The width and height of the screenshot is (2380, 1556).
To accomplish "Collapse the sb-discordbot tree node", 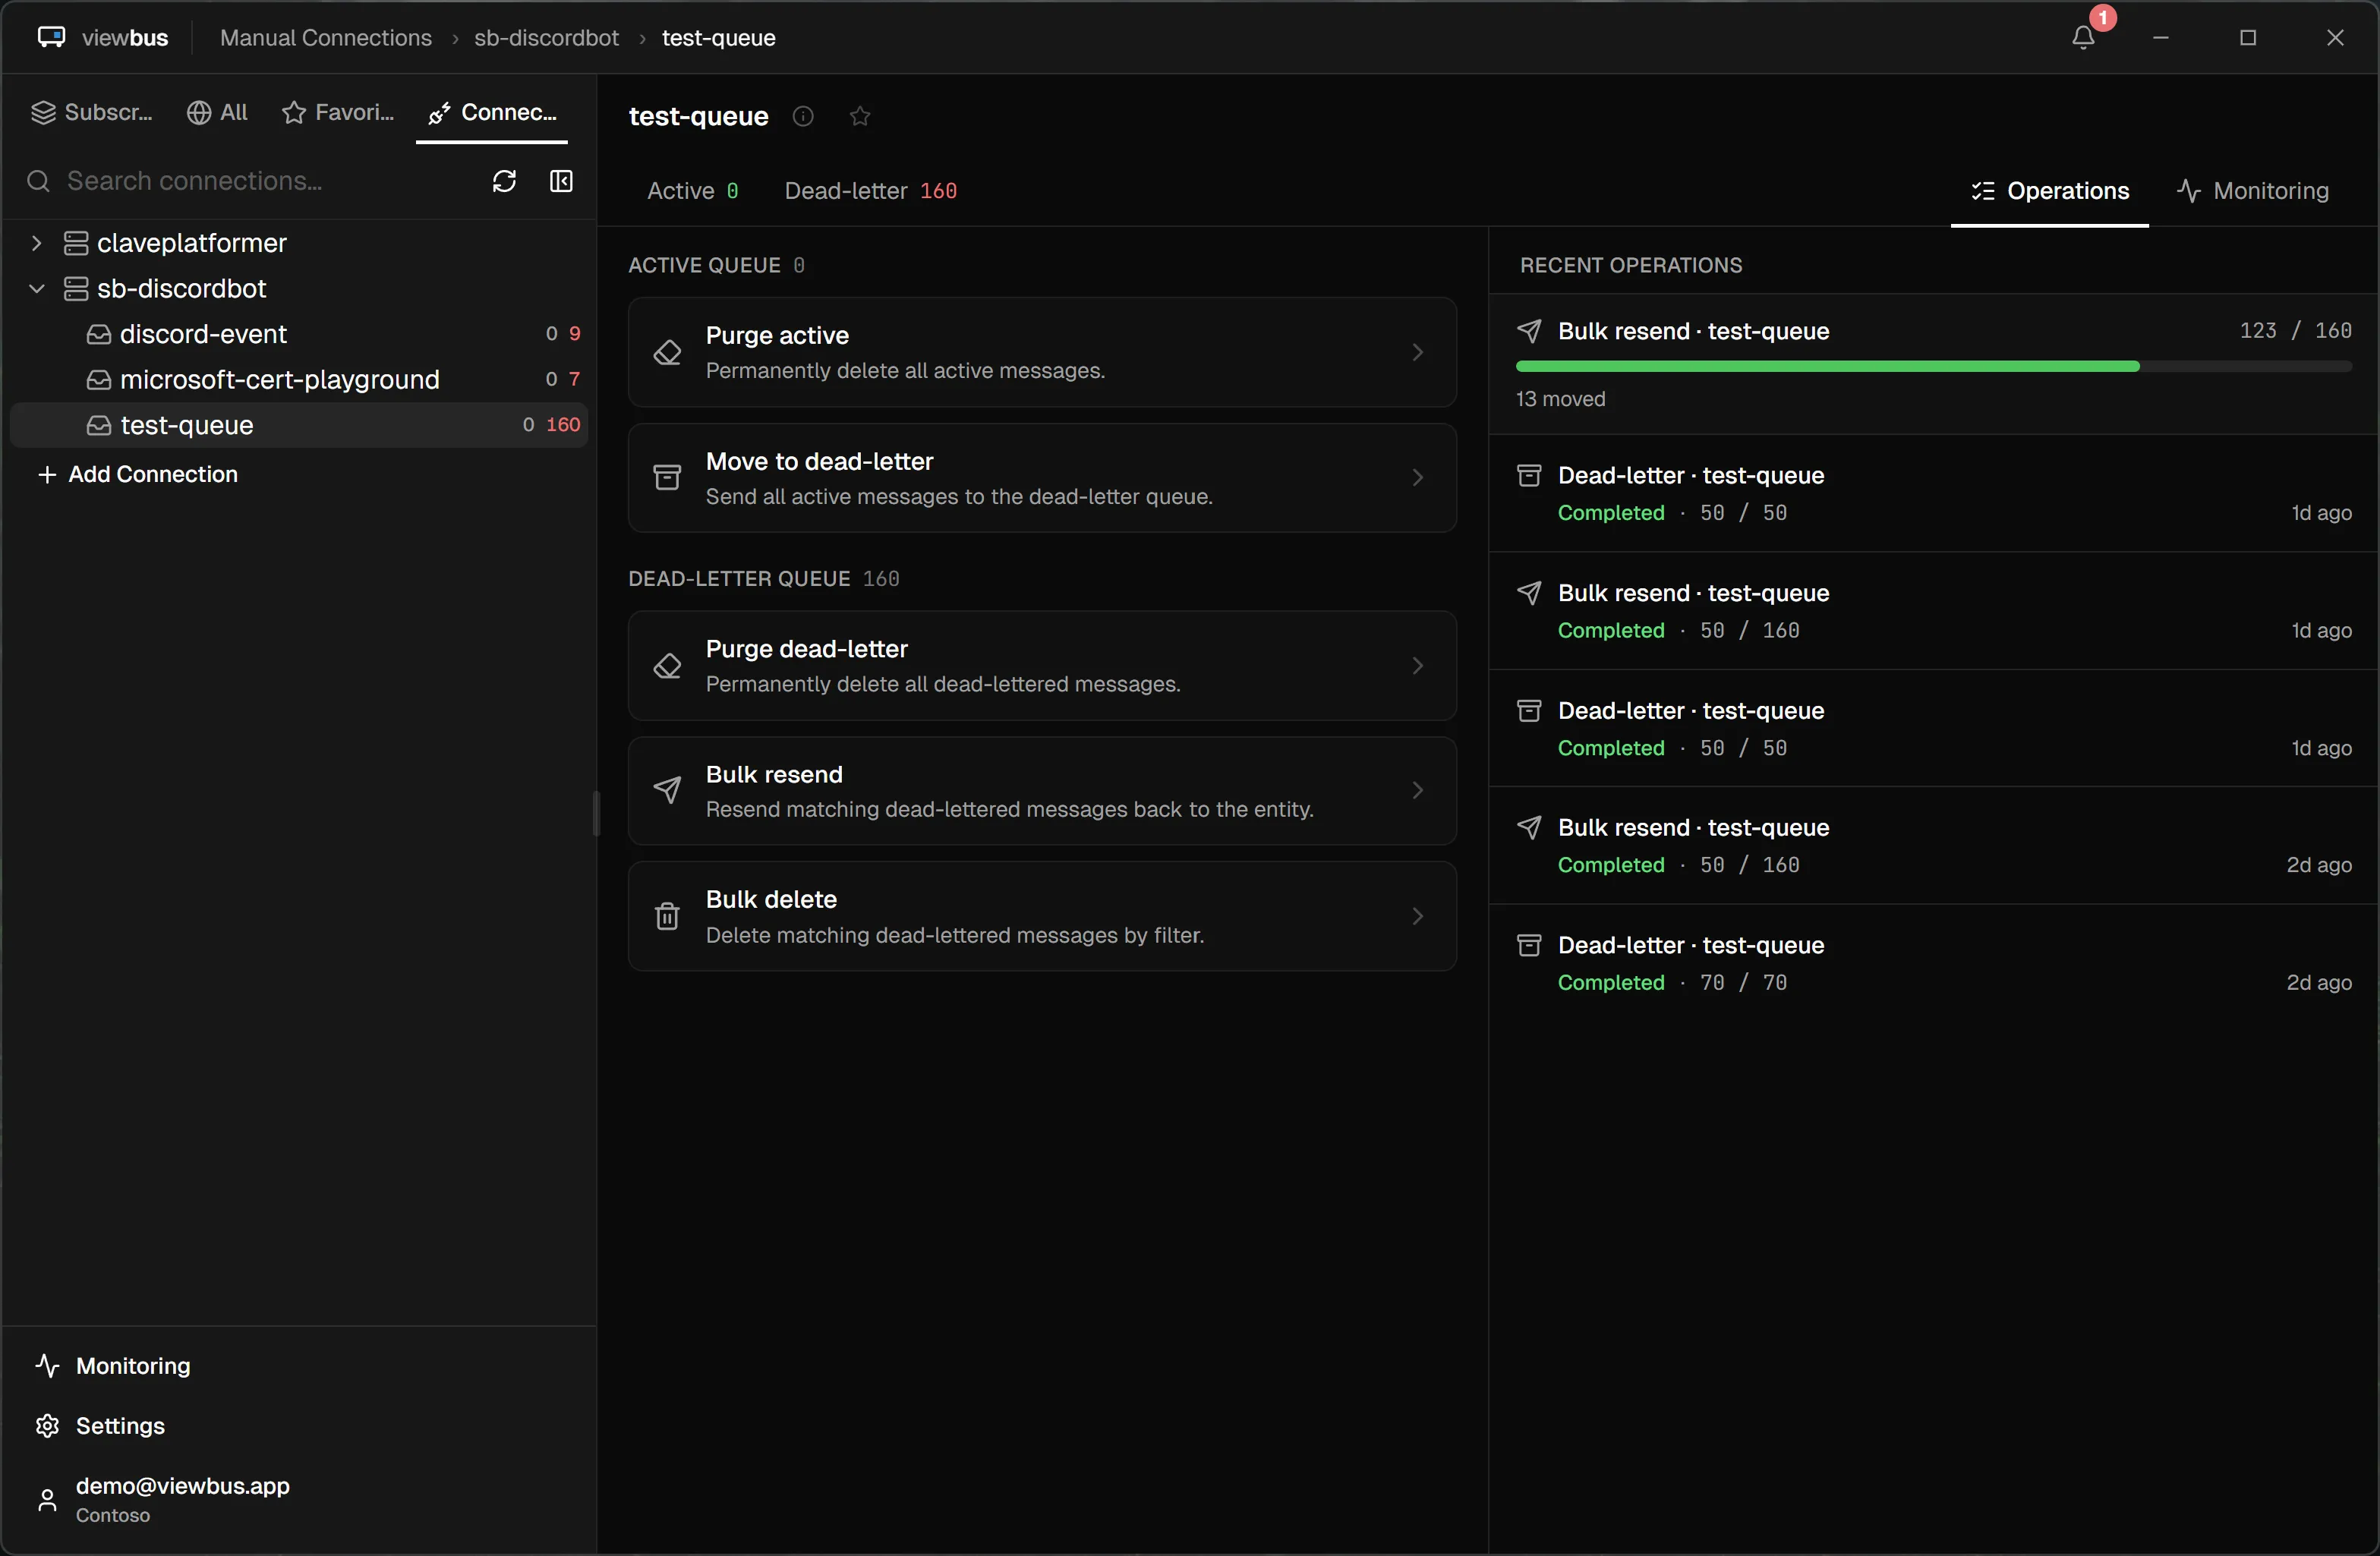I will (x=37, y=289).
